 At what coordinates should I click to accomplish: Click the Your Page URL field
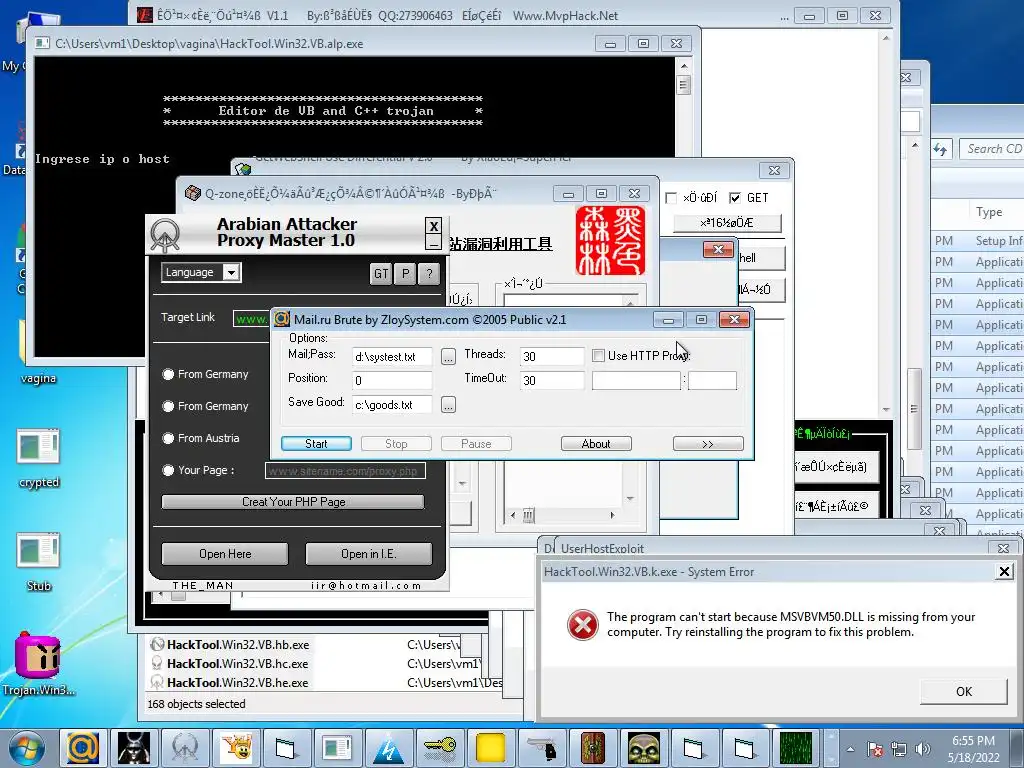[345, 471]
